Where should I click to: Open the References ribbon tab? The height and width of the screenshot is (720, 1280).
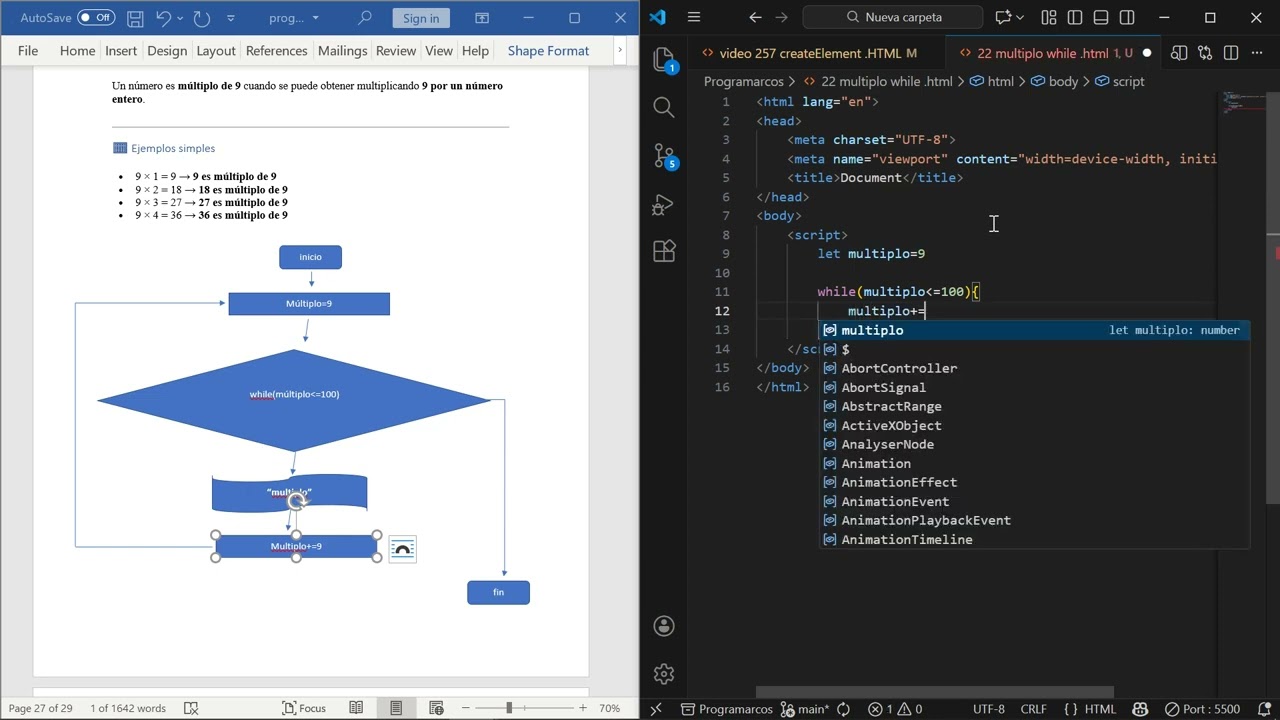[x=276, y=51]
